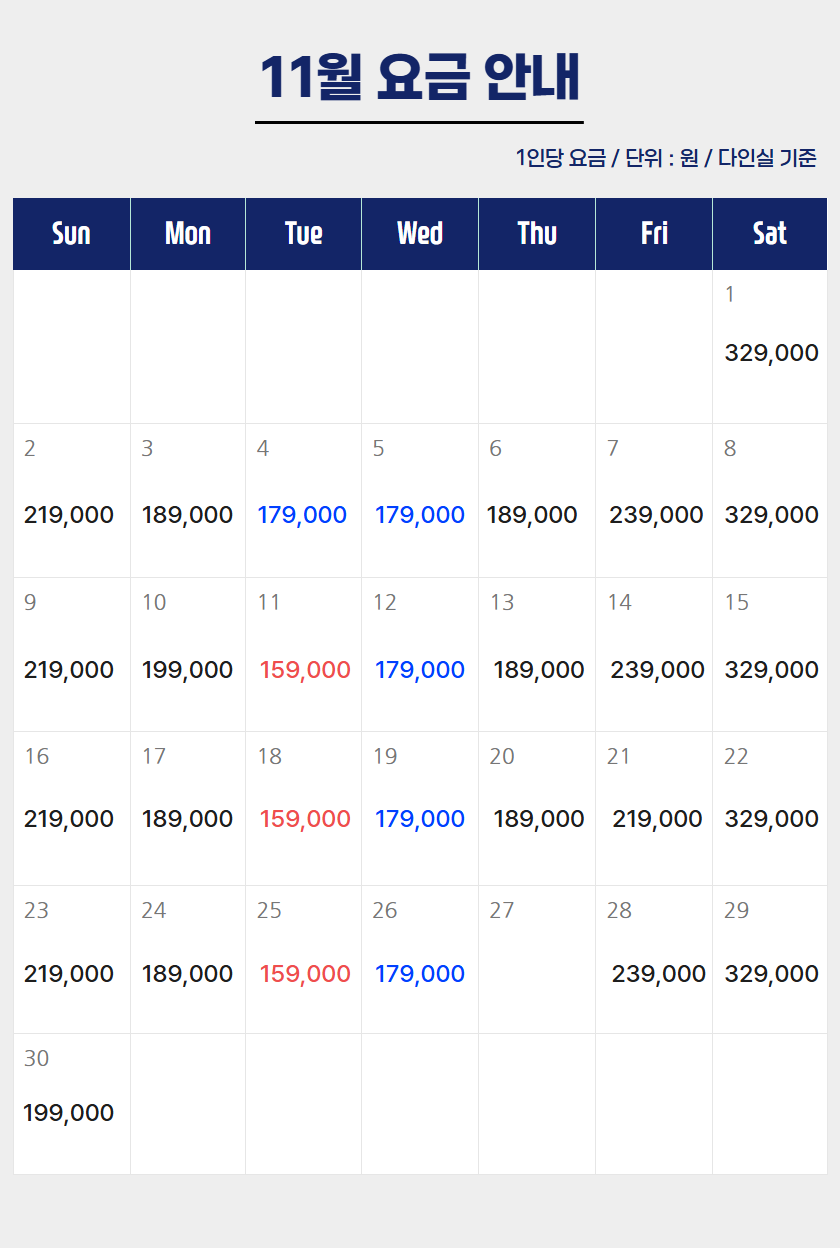
Task: Select the Wed column header
Action: (420, 234)
